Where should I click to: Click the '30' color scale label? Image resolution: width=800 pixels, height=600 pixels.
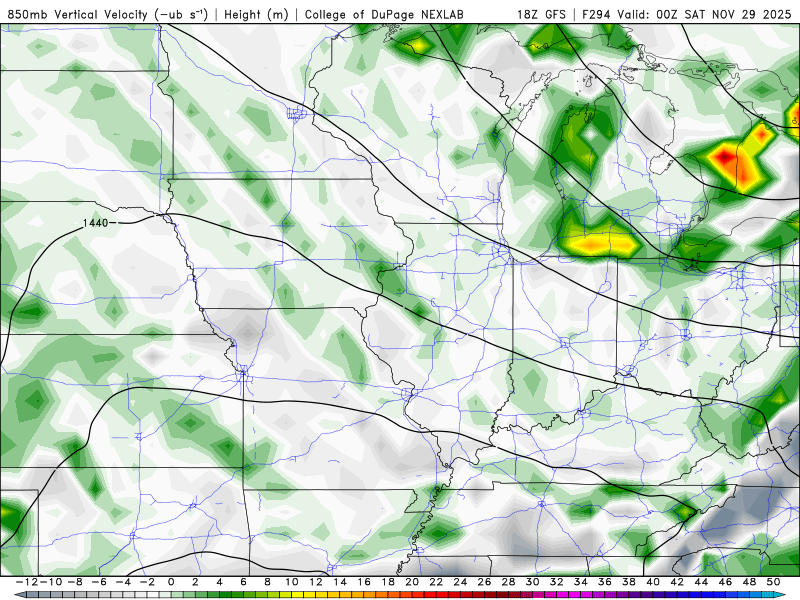(533, 582)
